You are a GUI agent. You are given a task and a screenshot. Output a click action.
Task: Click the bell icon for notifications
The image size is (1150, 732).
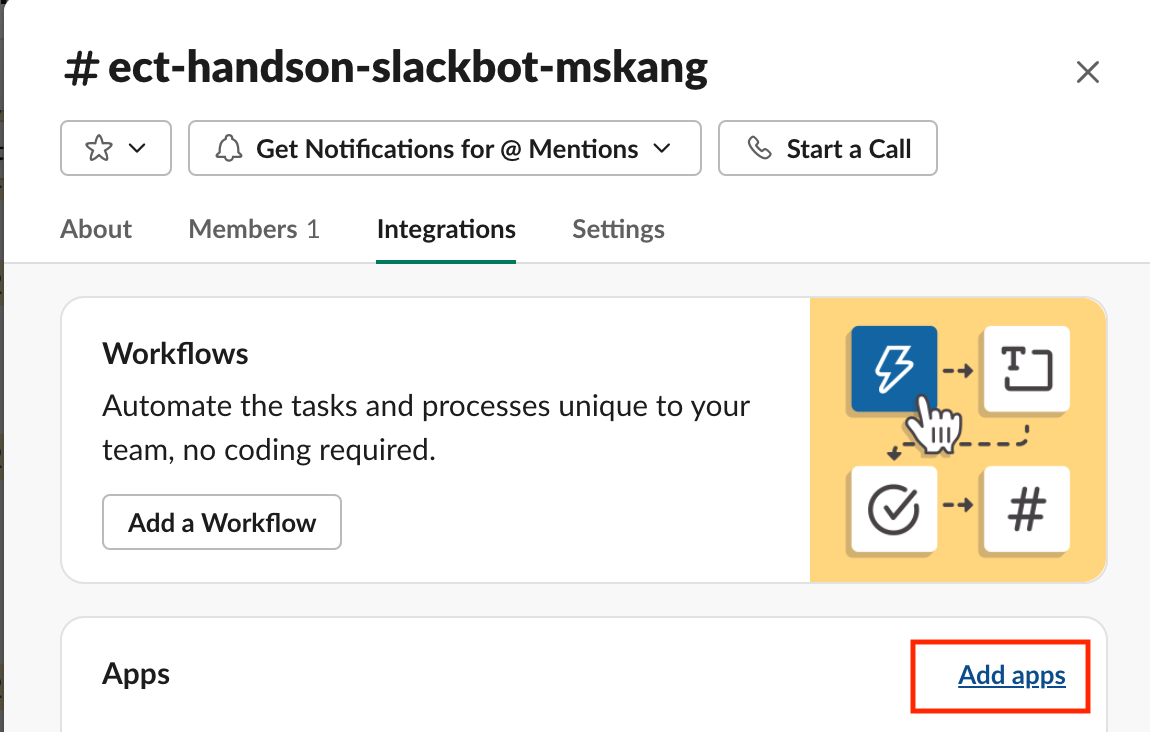point(229,149)
